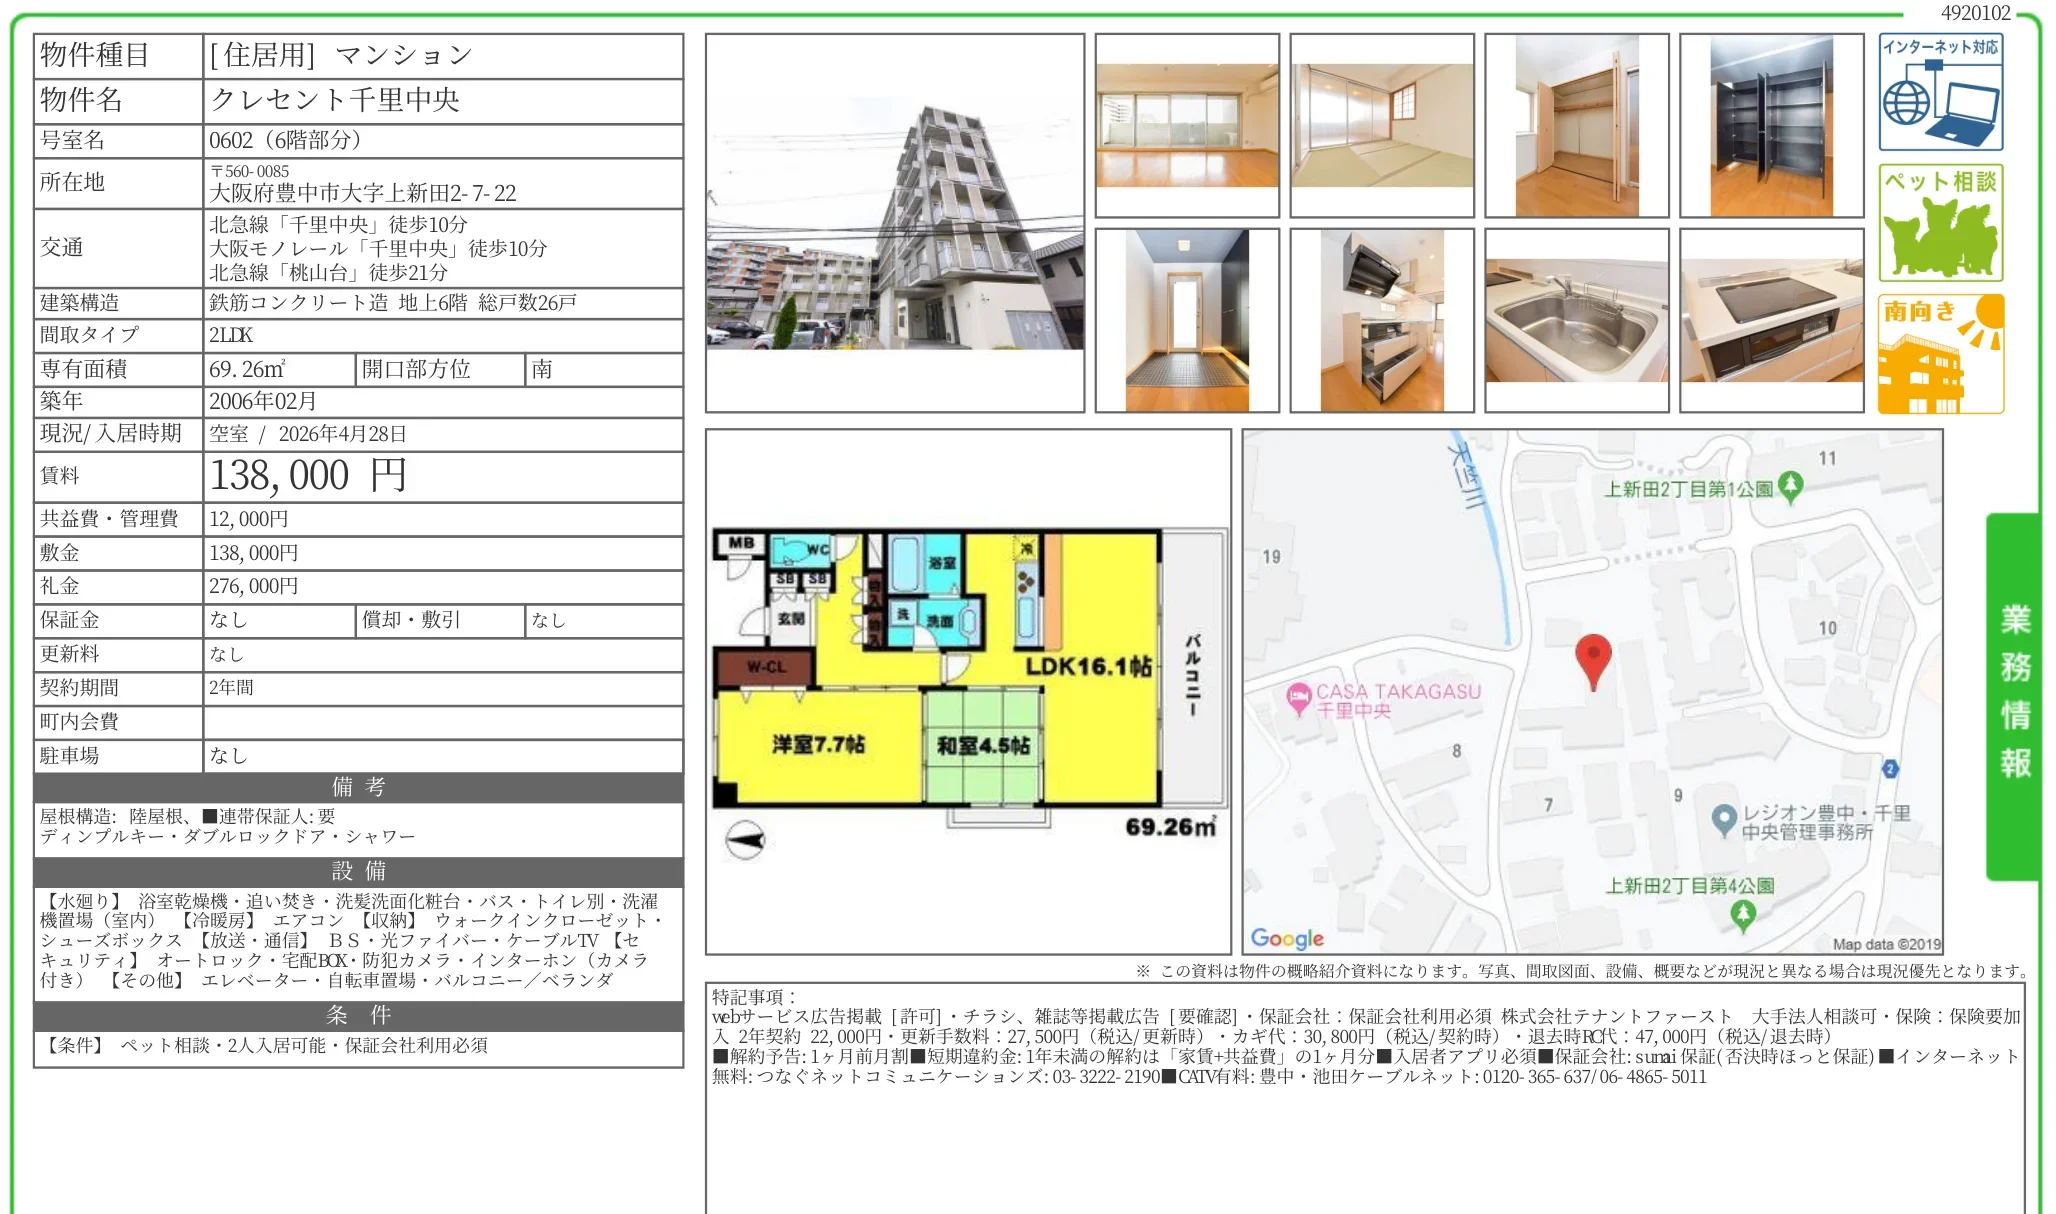Open the 業務情報 green side tab

tap(2013, 694)
